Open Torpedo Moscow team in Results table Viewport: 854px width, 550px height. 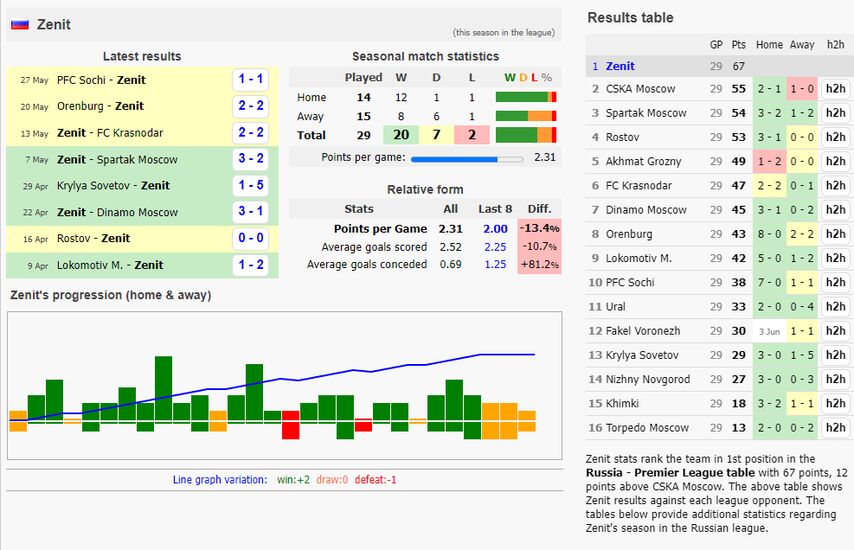pos(647,427)
